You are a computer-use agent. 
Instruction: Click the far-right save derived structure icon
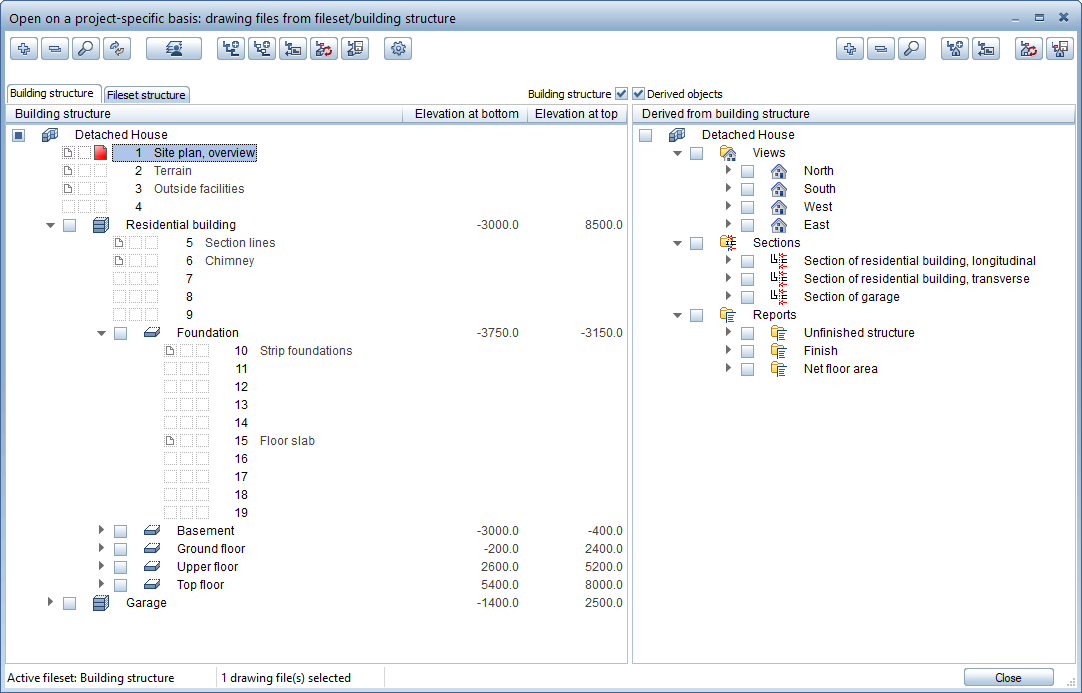[x=1059, y=49]
